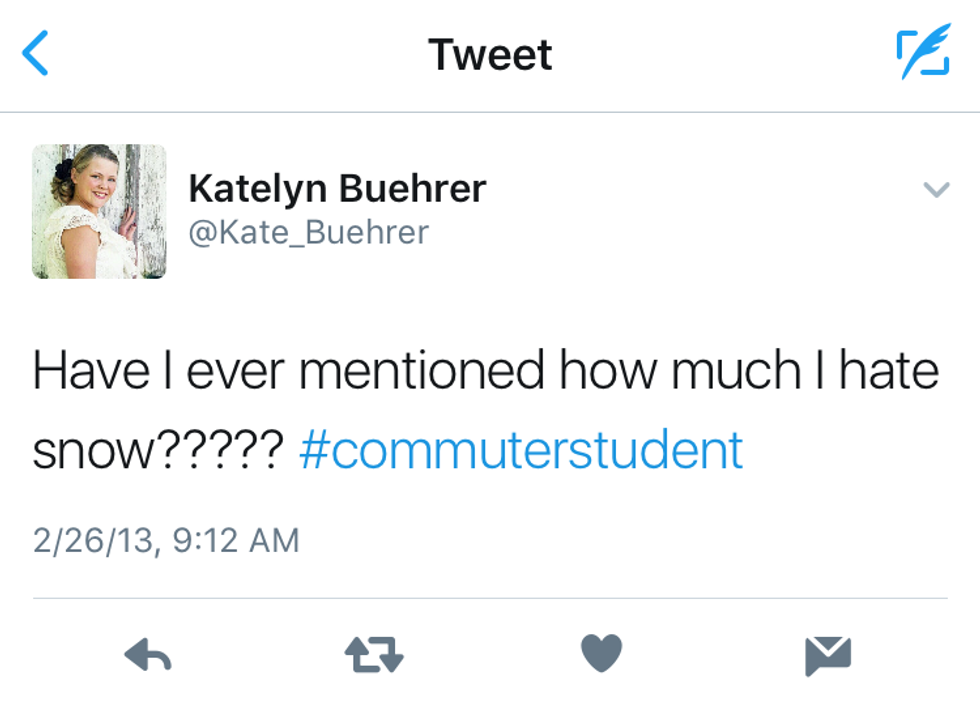Viewport: 980px width, 707px height.
Task: Tap the Katelyn Buehrer display name
Action: tap(337, 188)
